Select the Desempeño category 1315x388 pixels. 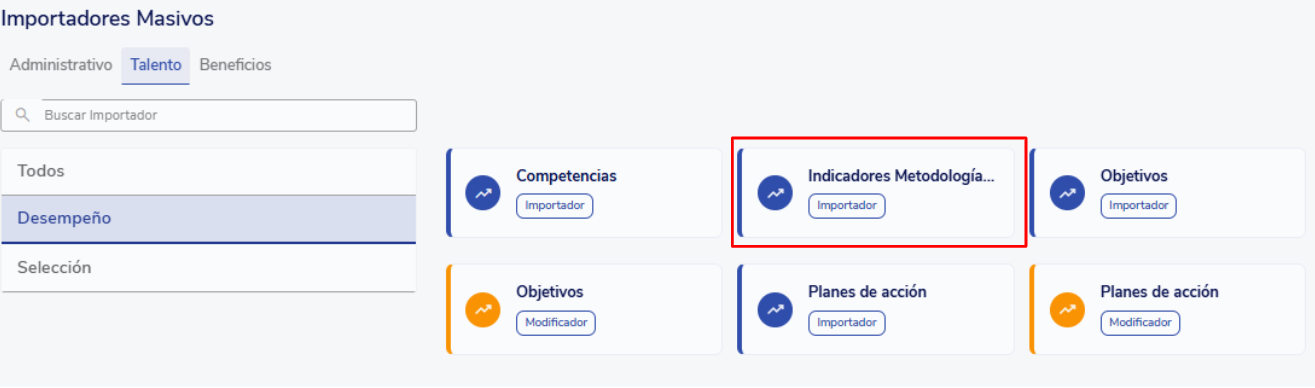(x=209, y=219)
